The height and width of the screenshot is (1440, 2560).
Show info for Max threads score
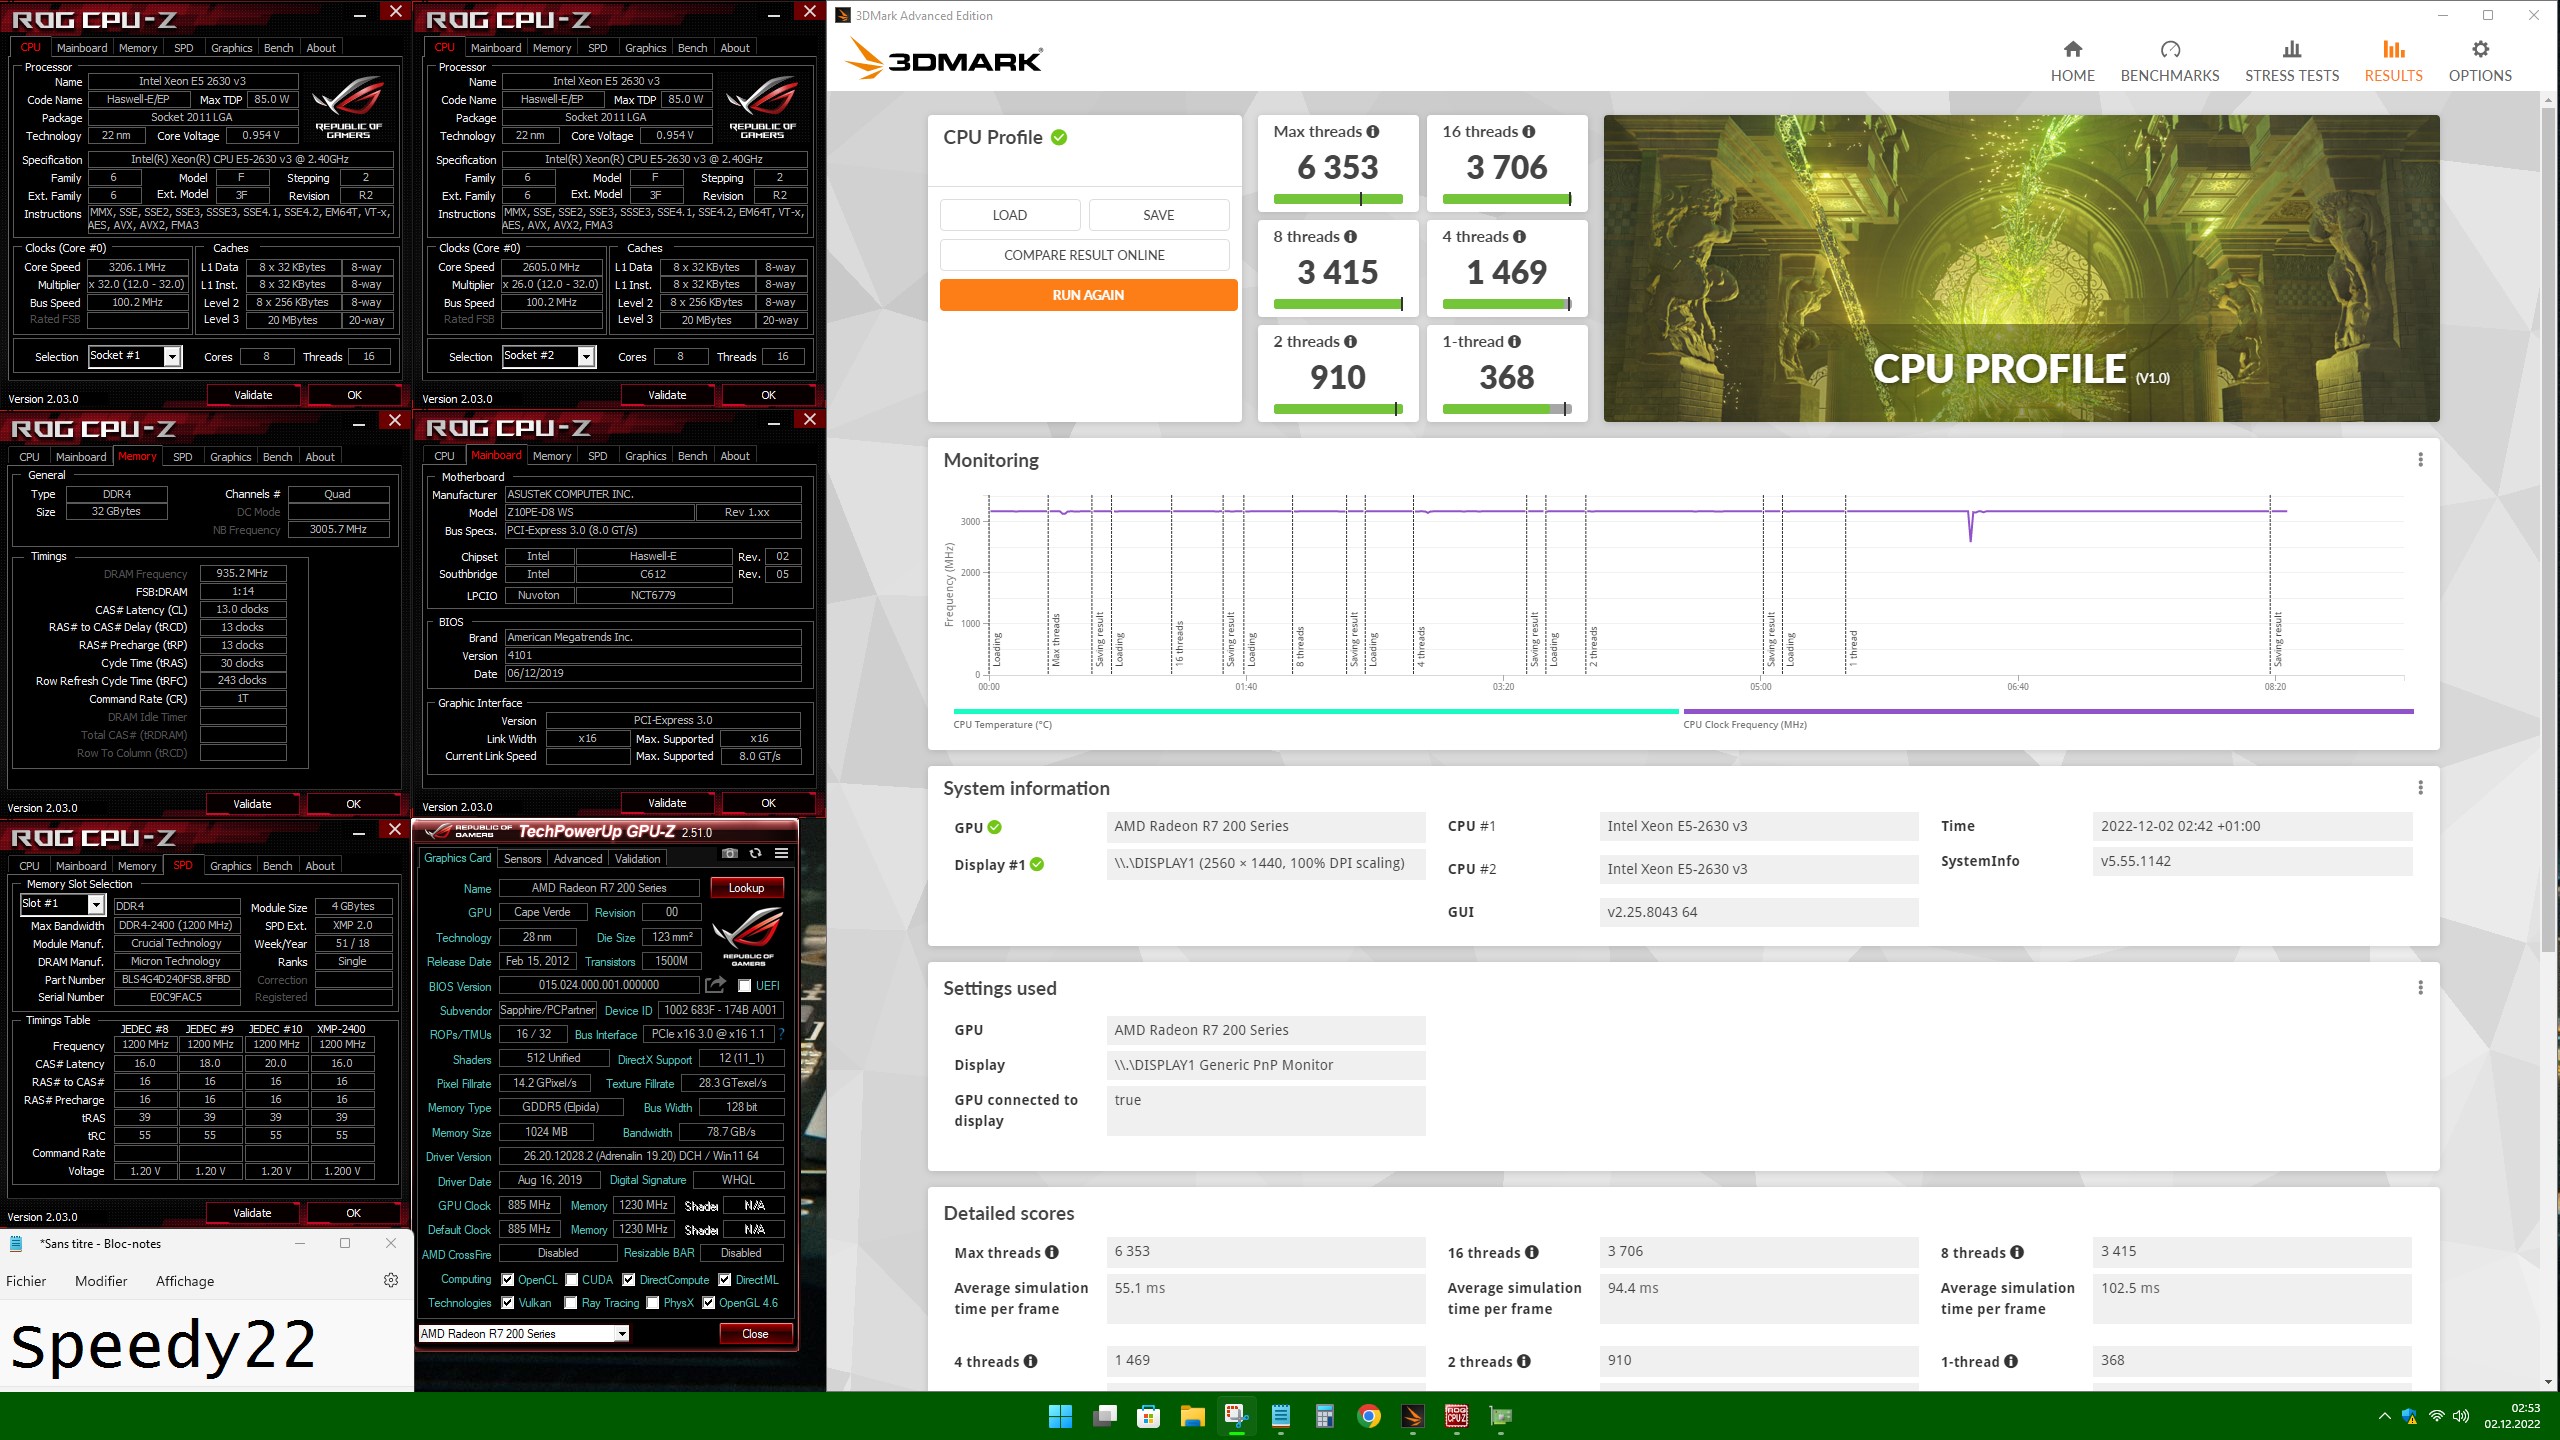tap(1373, 132)
